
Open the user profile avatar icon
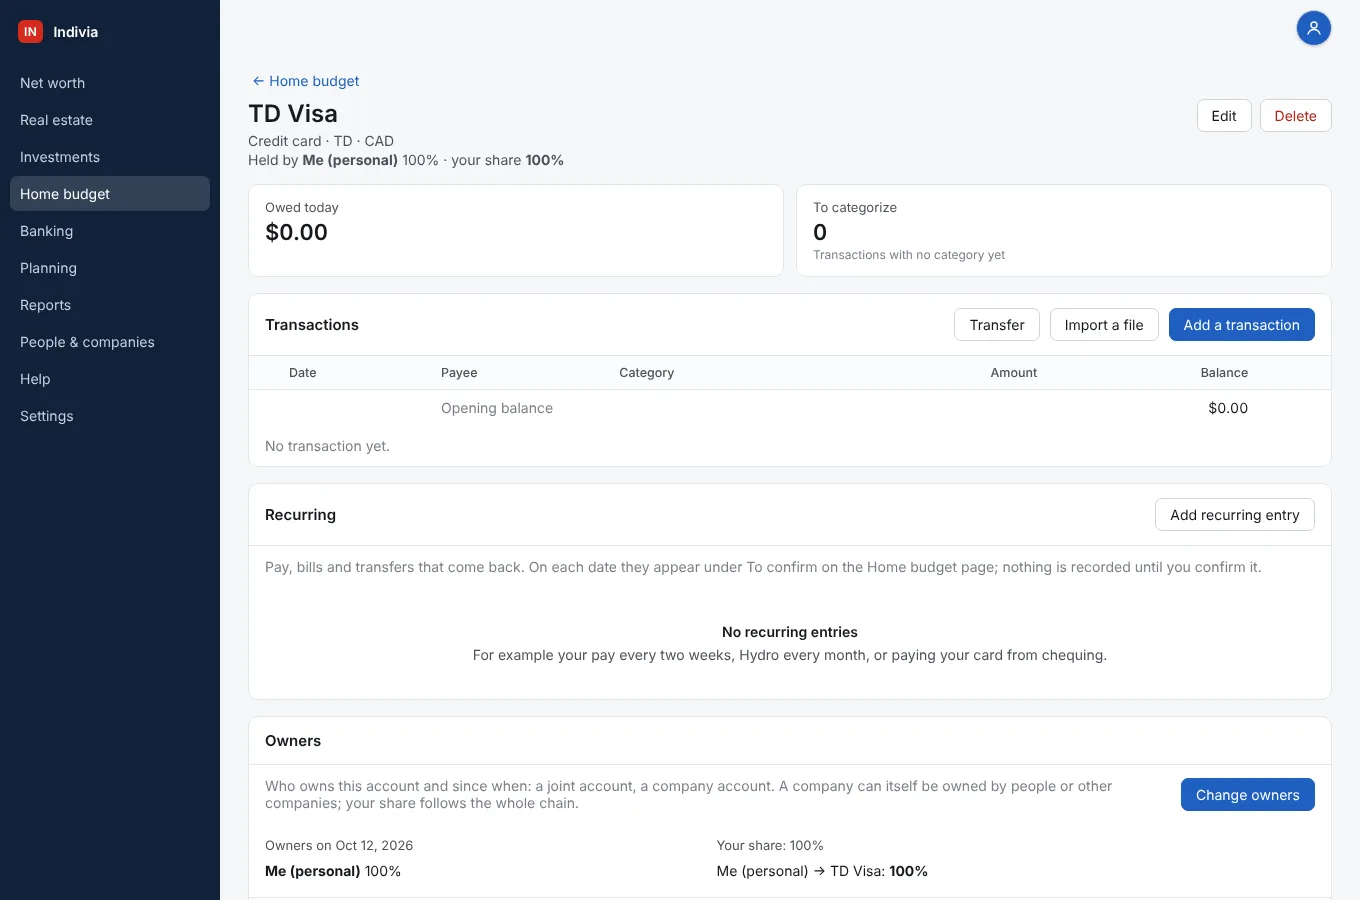tap(1314, 28)
